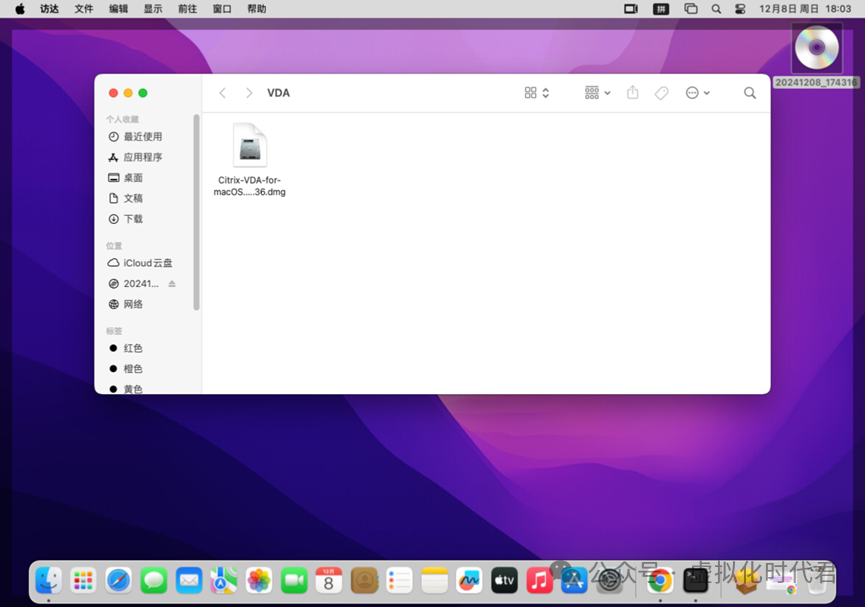Launch FaceTime from the Dock

pyautogui.click(x=295, y=581)
